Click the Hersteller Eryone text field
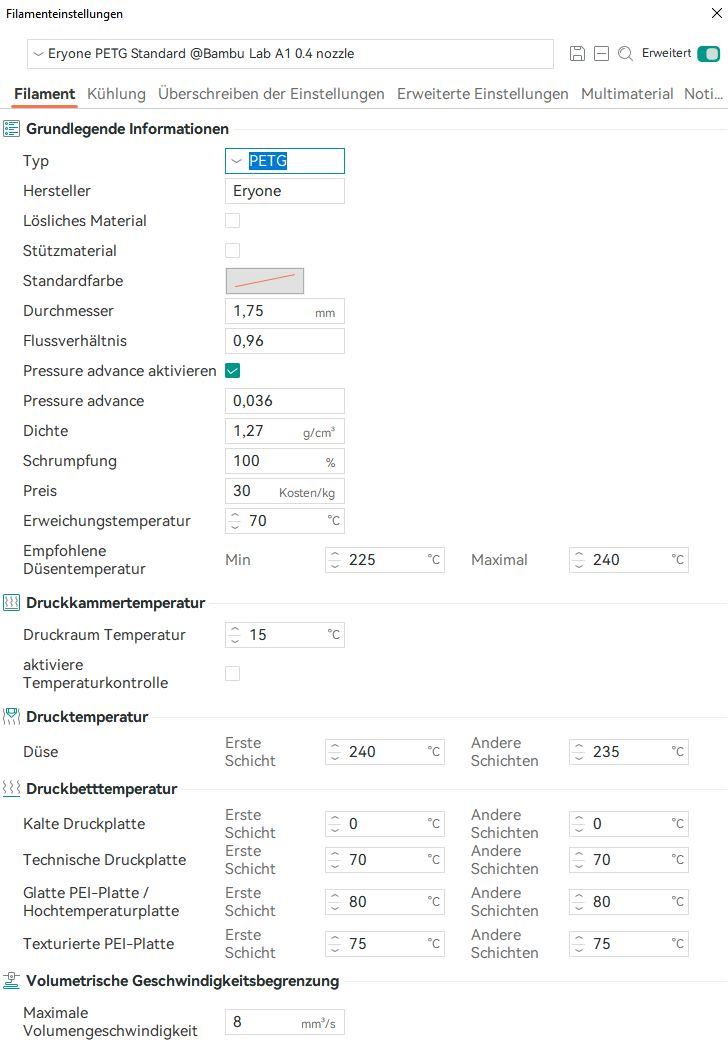The height and width of the screenshot is (1063, 728). tap(285, 191)
